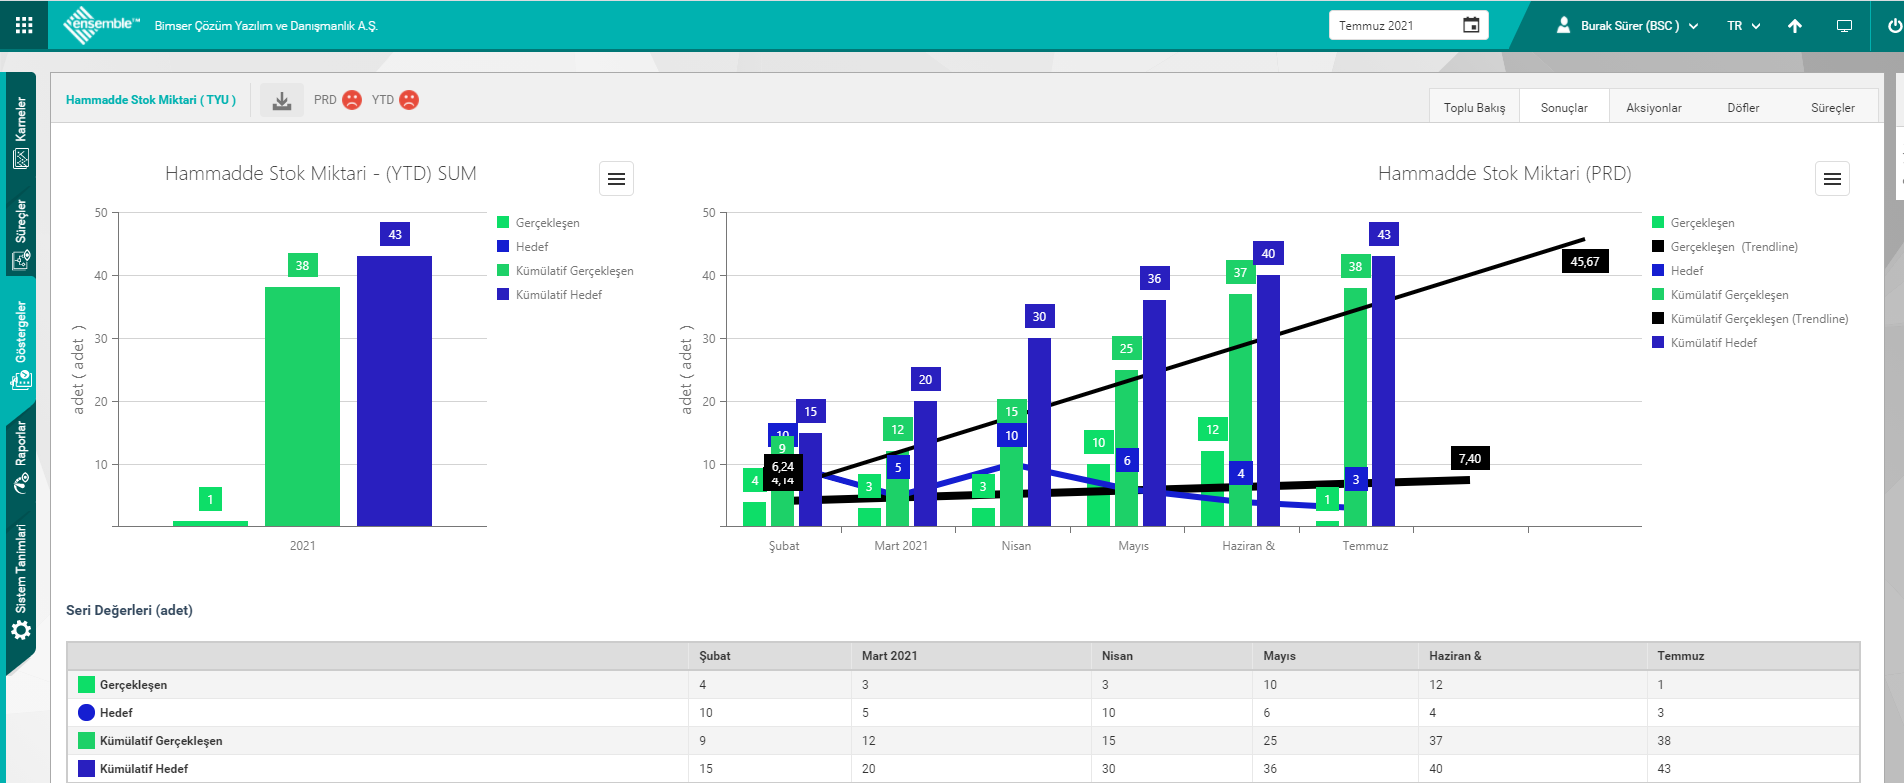This screenshot has width=1904, height=783.
Task: Open the PRD chart hamburger menu
Action: (1832, 179)
